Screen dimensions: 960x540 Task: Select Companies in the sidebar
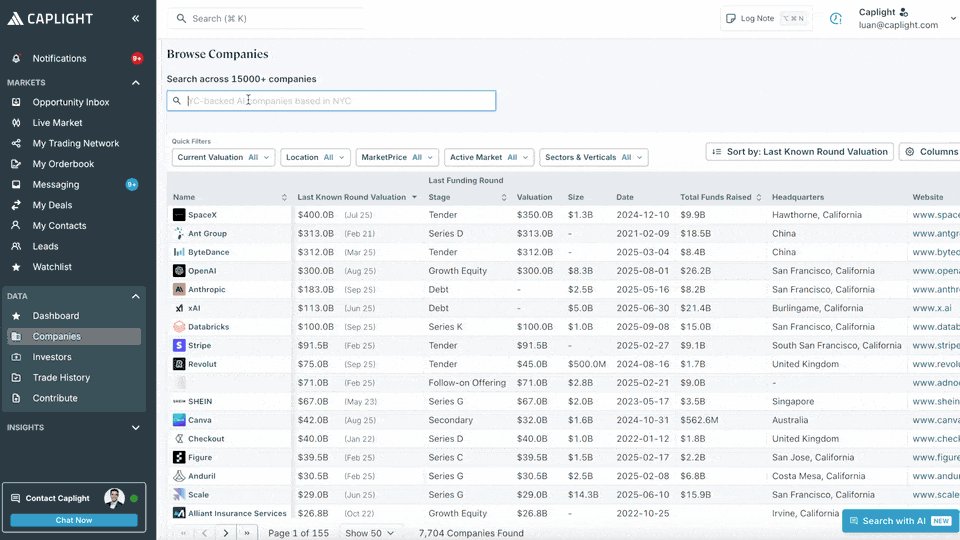click(74, 336)
